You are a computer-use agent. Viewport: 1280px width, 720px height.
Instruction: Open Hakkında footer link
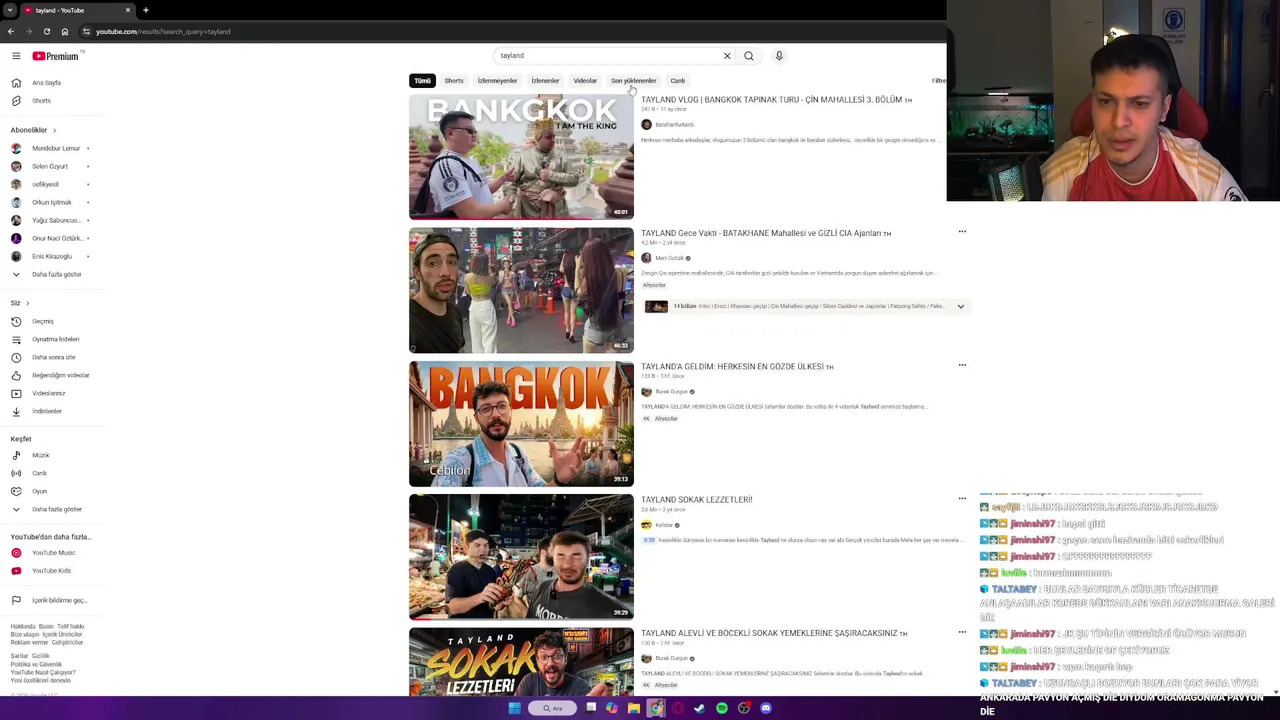pos(22,626)
